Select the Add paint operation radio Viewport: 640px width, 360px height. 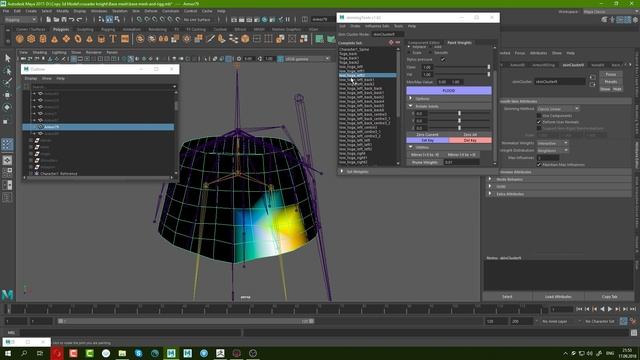(431, 47)
